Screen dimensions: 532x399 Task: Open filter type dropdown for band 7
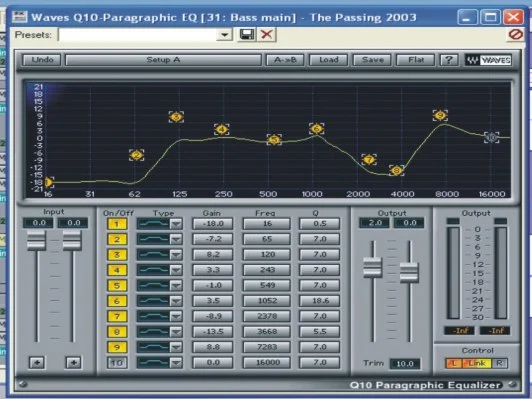tap(176, 317)
